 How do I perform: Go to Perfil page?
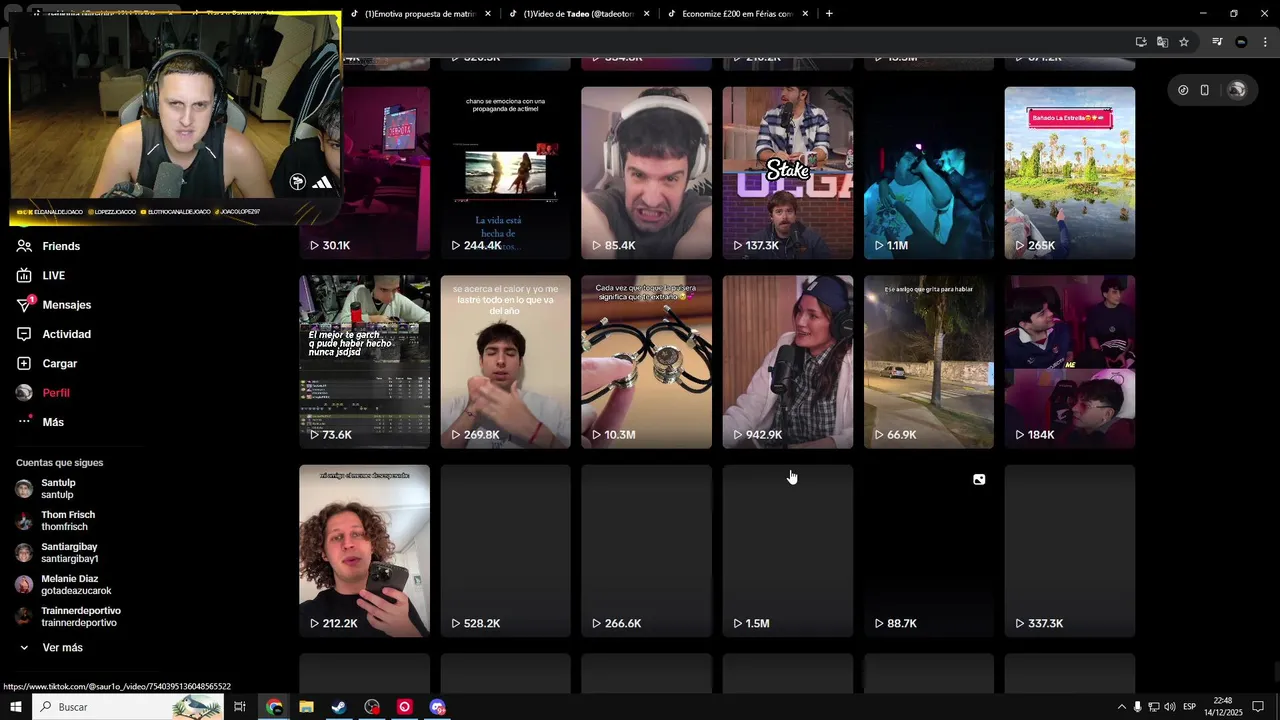43,393
